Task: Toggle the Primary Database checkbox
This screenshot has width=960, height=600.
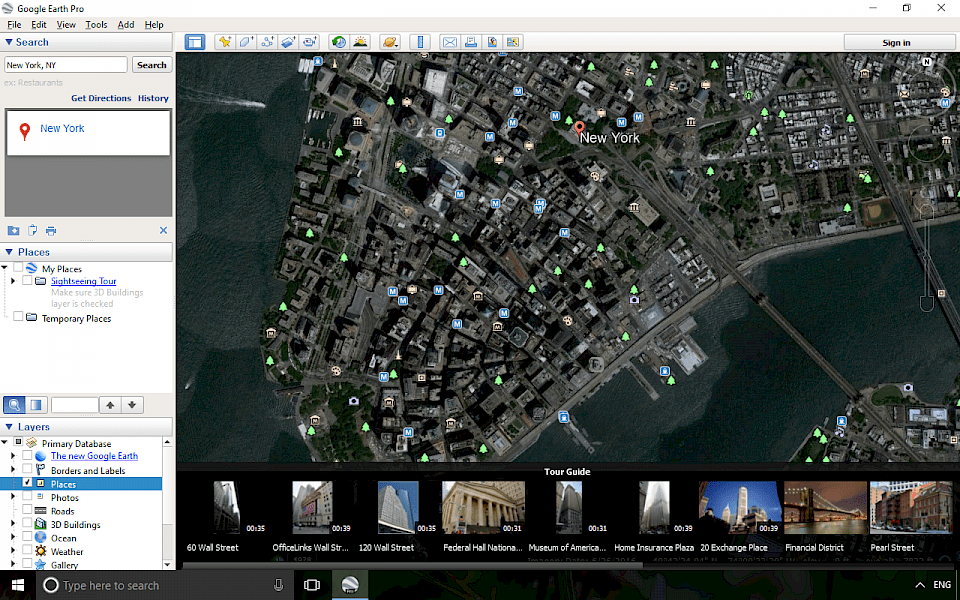Action: pyautogui.click(x=18, y=442)
